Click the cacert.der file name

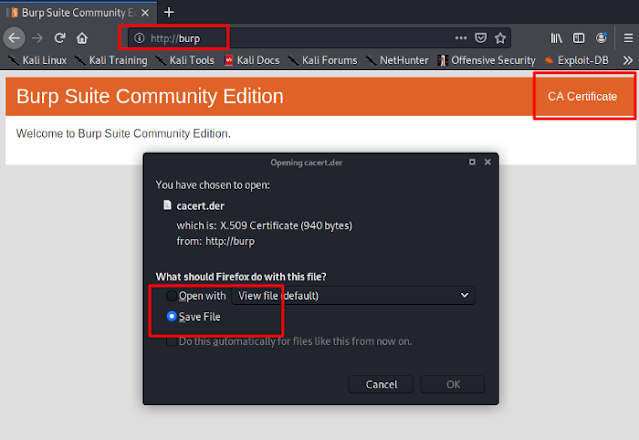pos(200,206)
